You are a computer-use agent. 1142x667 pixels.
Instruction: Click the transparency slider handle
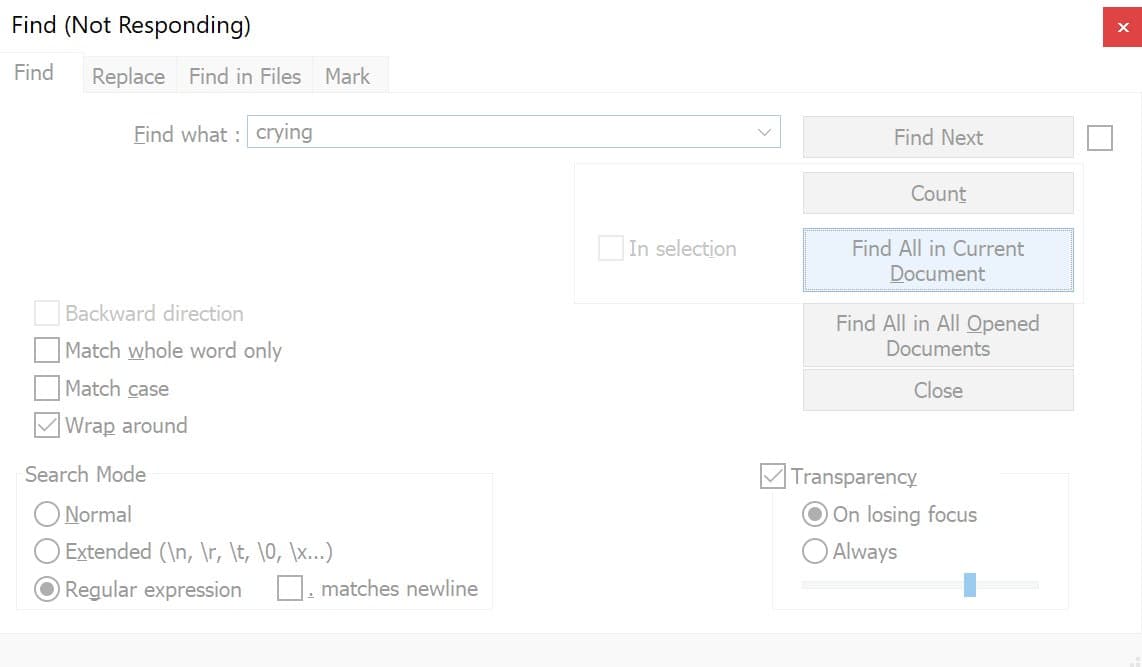pos(970,585)
